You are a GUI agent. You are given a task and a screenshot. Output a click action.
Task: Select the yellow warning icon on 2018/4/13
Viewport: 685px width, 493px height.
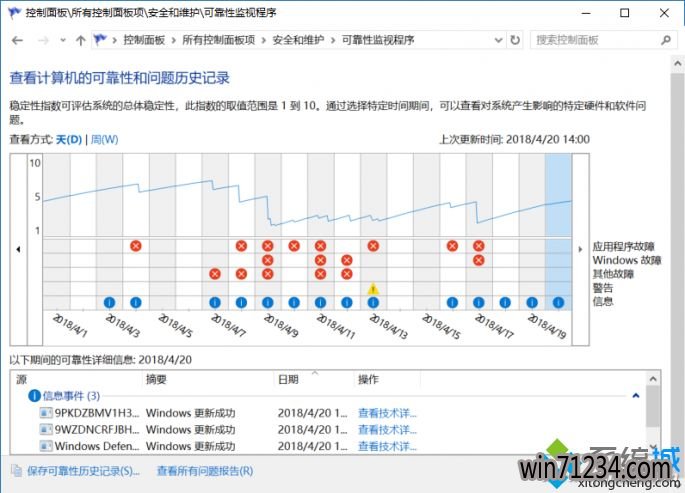[x=373, y=288]
